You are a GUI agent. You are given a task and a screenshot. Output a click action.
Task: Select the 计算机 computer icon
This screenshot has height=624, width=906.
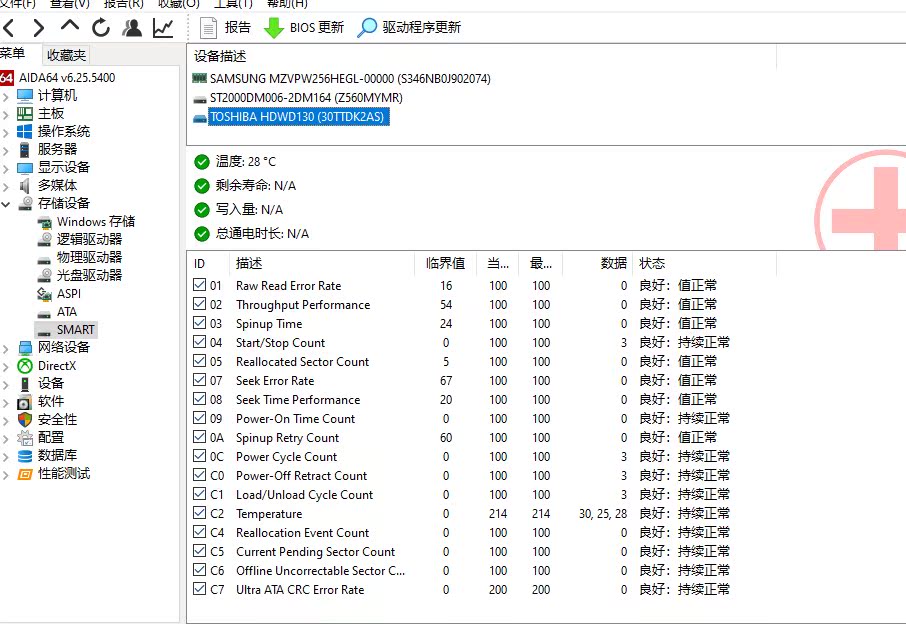coord(25,95)
